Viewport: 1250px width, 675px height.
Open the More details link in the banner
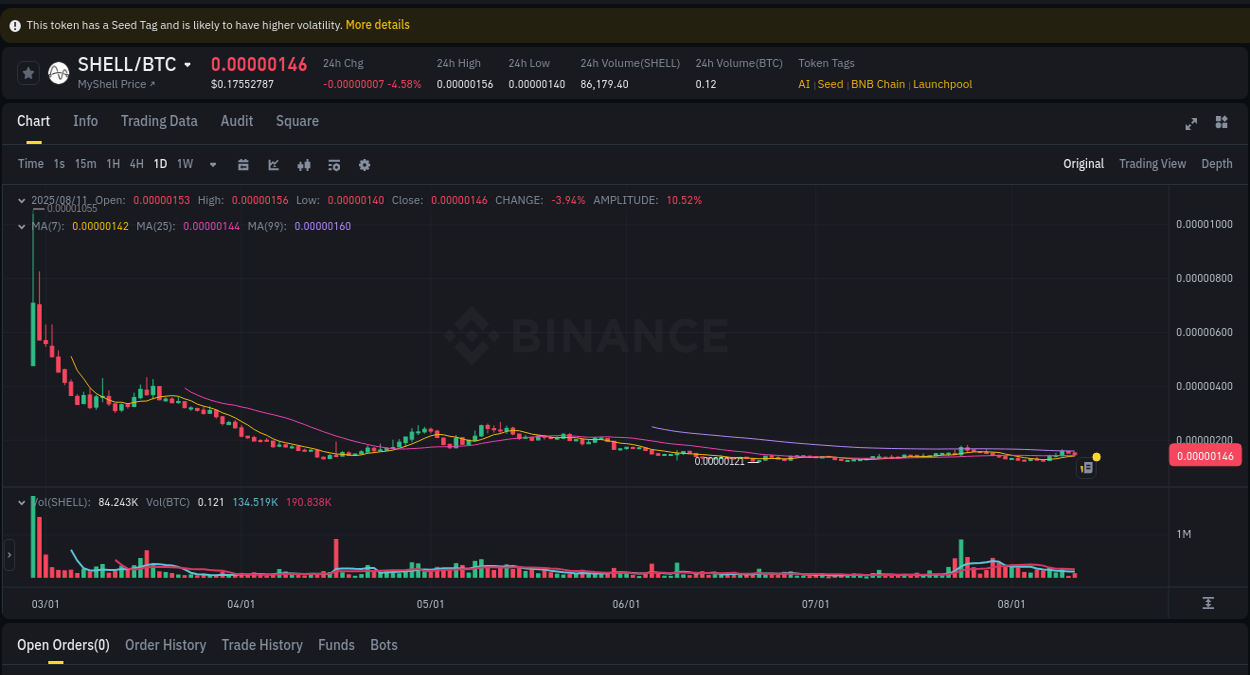click(x=377, y=24)
